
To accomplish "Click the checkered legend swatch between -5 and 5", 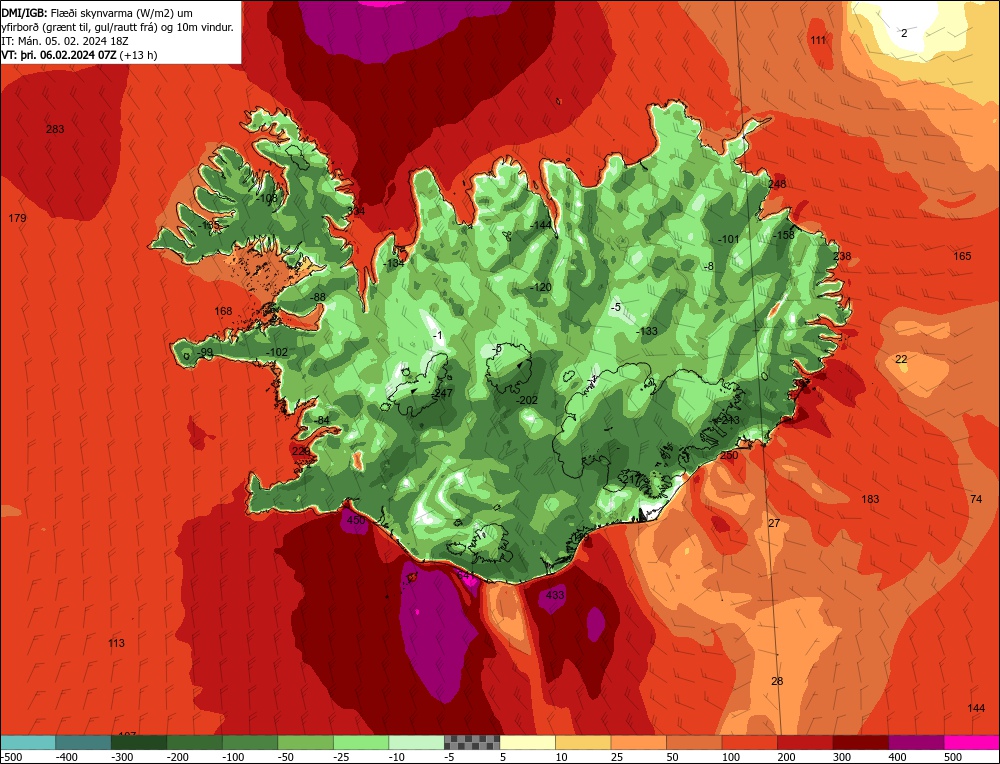I will coord(472,742).
